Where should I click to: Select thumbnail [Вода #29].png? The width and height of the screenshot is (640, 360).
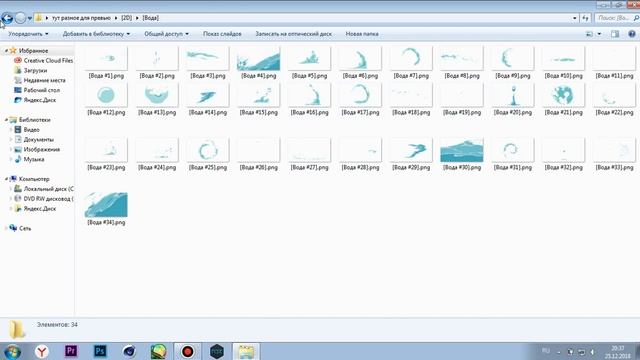[x=411, y=150]
